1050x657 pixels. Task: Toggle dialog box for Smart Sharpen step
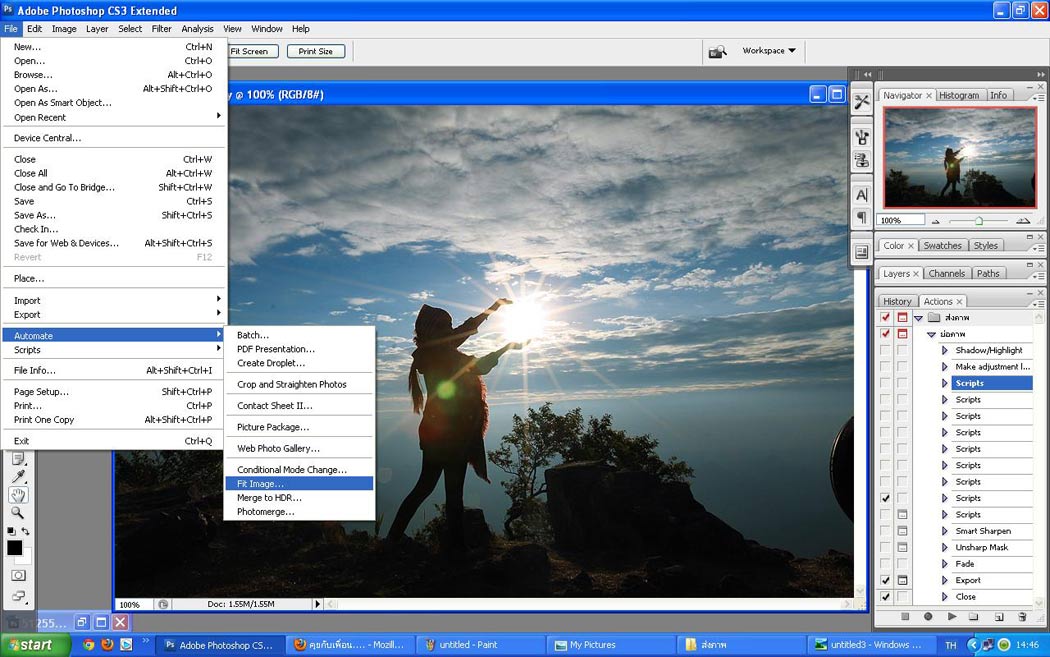[902, 531]
